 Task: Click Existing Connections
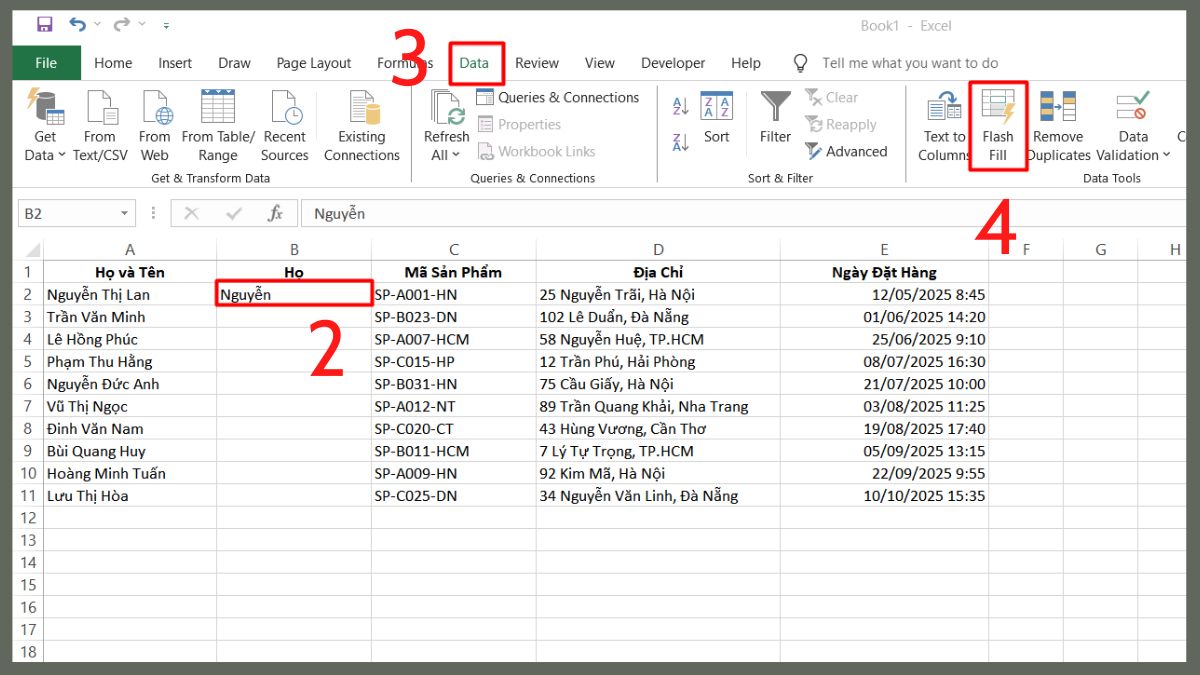pos(361,125)
